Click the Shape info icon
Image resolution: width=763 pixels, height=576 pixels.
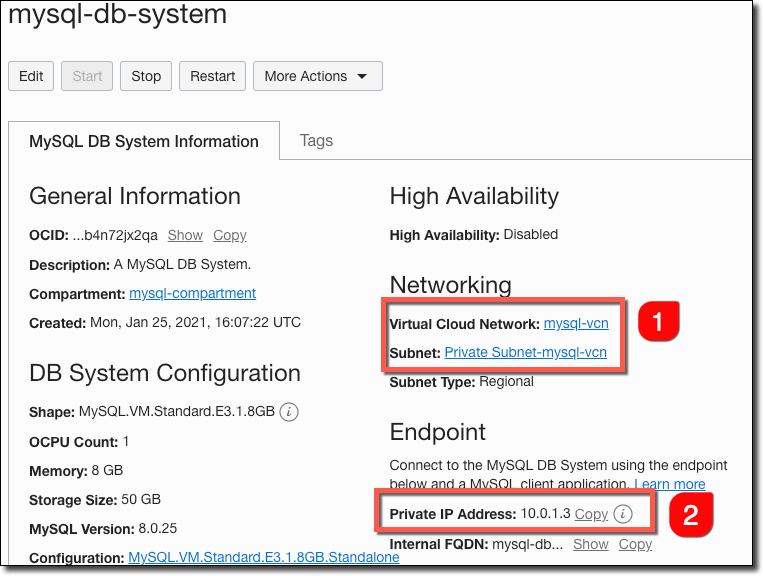[x=289, y=411]
